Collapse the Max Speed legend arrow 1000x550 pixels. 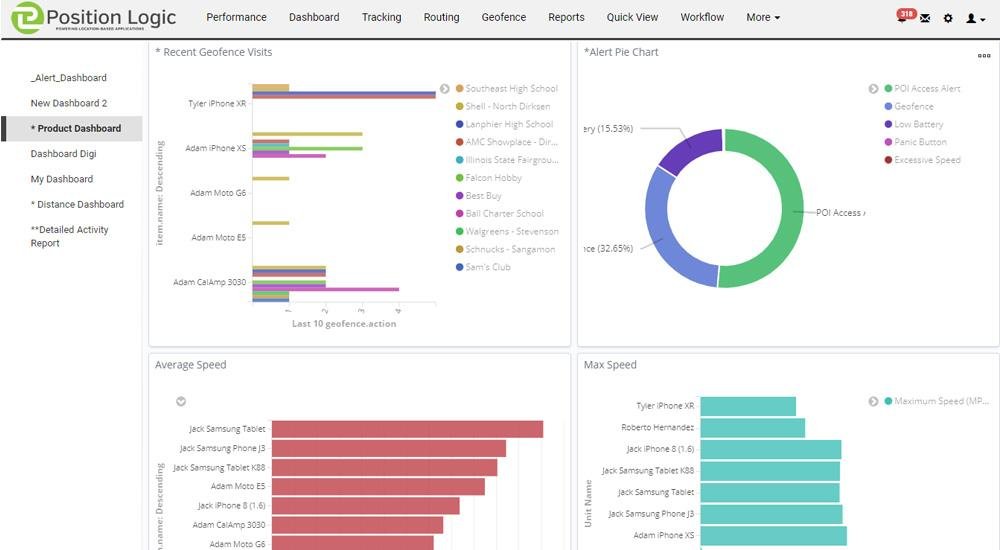click(873, 401)
